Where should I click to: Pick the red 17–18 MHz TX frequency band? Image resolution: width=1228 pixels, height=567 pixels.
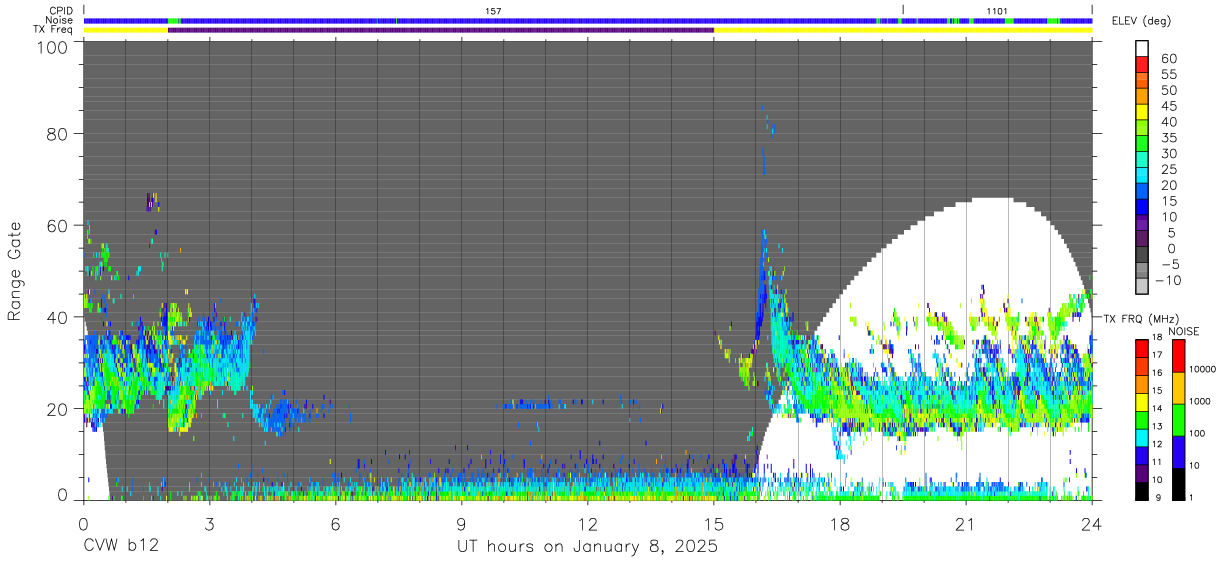coord(1141,348)
